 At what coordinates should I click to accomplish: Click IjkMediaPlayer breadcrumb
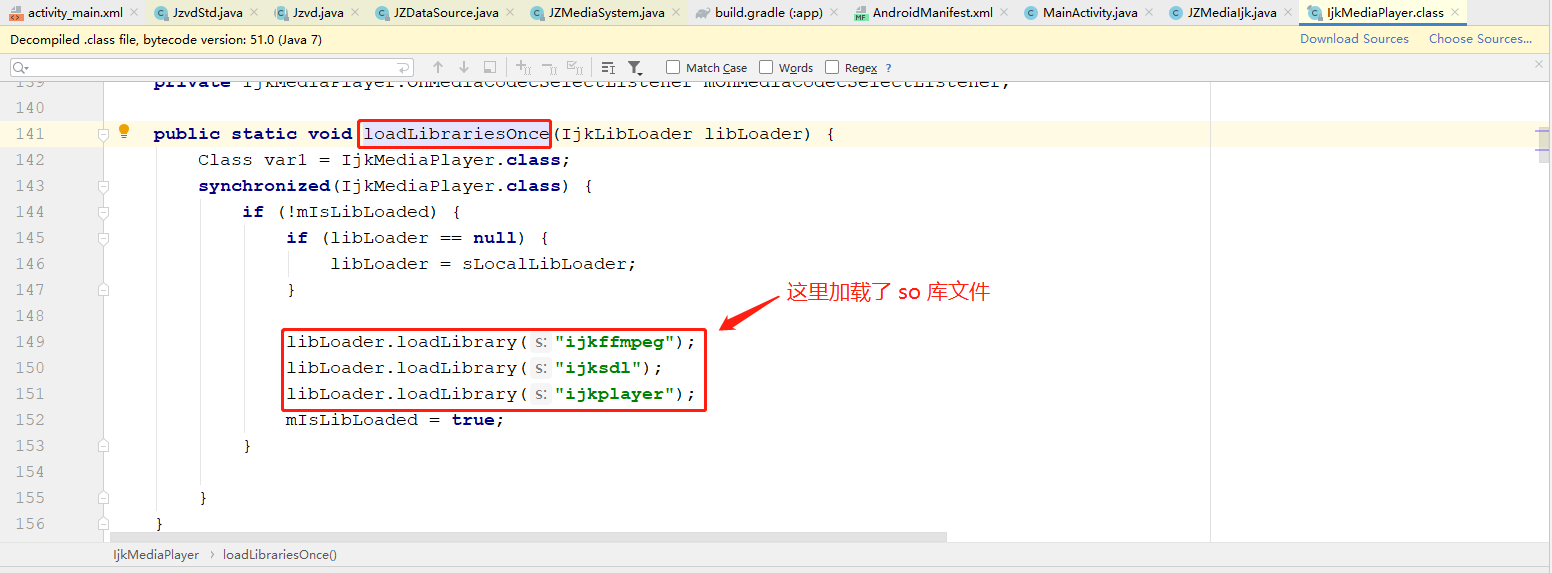click(156, 555)
